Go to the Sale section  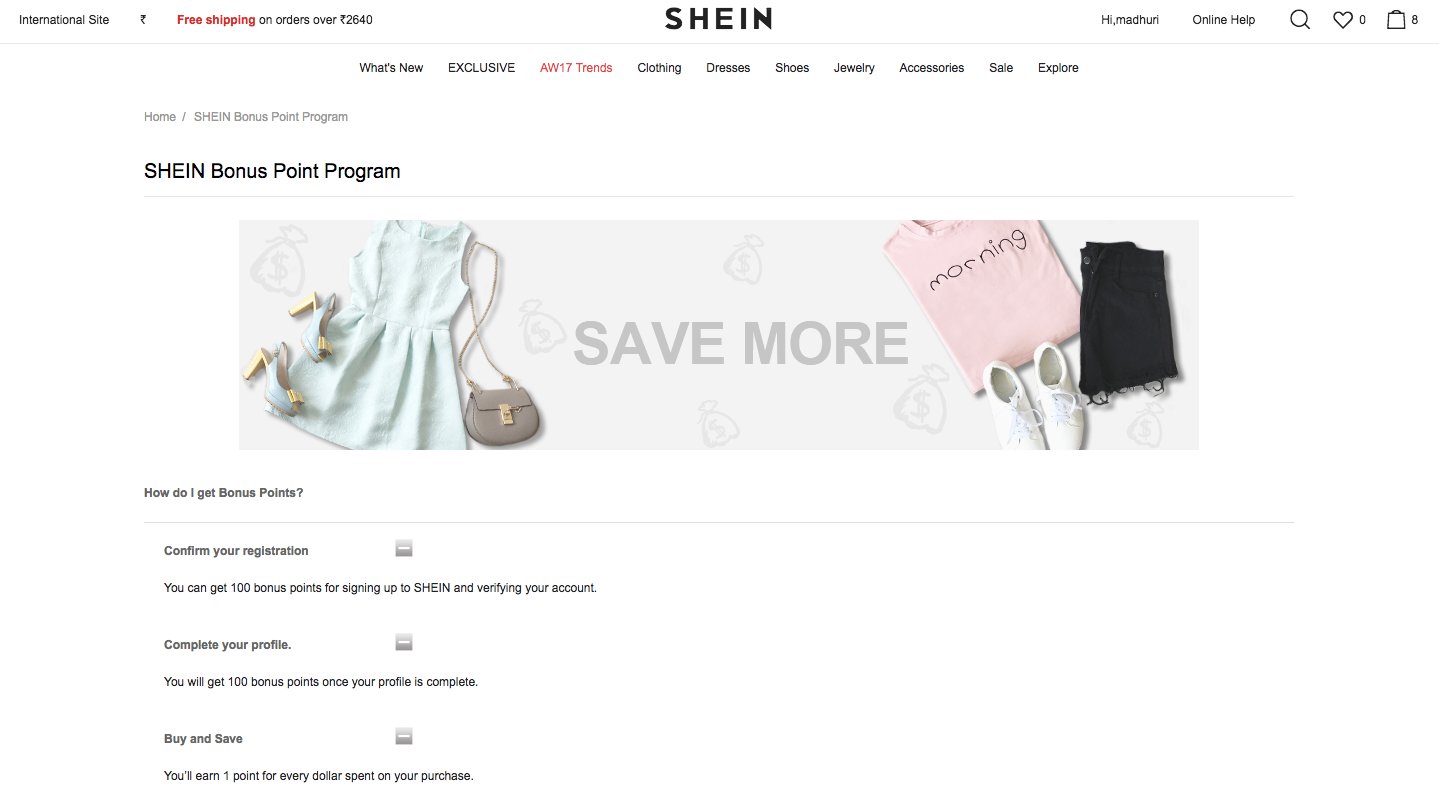(1001, 68)
